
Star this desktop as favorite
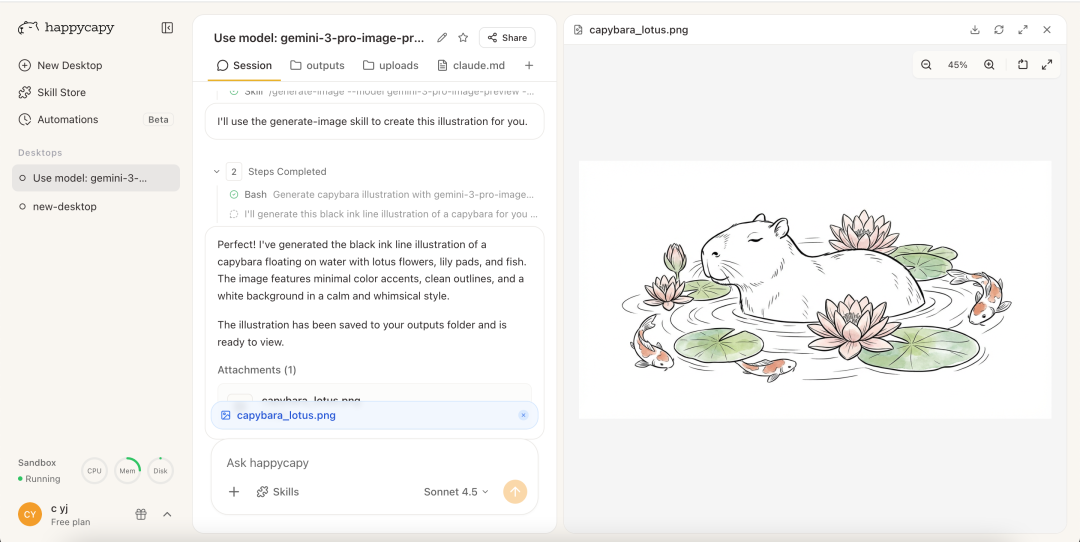point(464,38)
